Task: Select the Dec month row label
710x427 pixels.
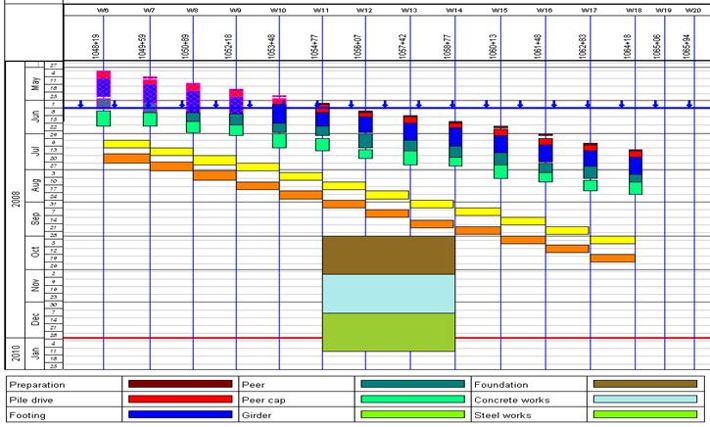Action: pyautogui.click(x=35, y=319)
